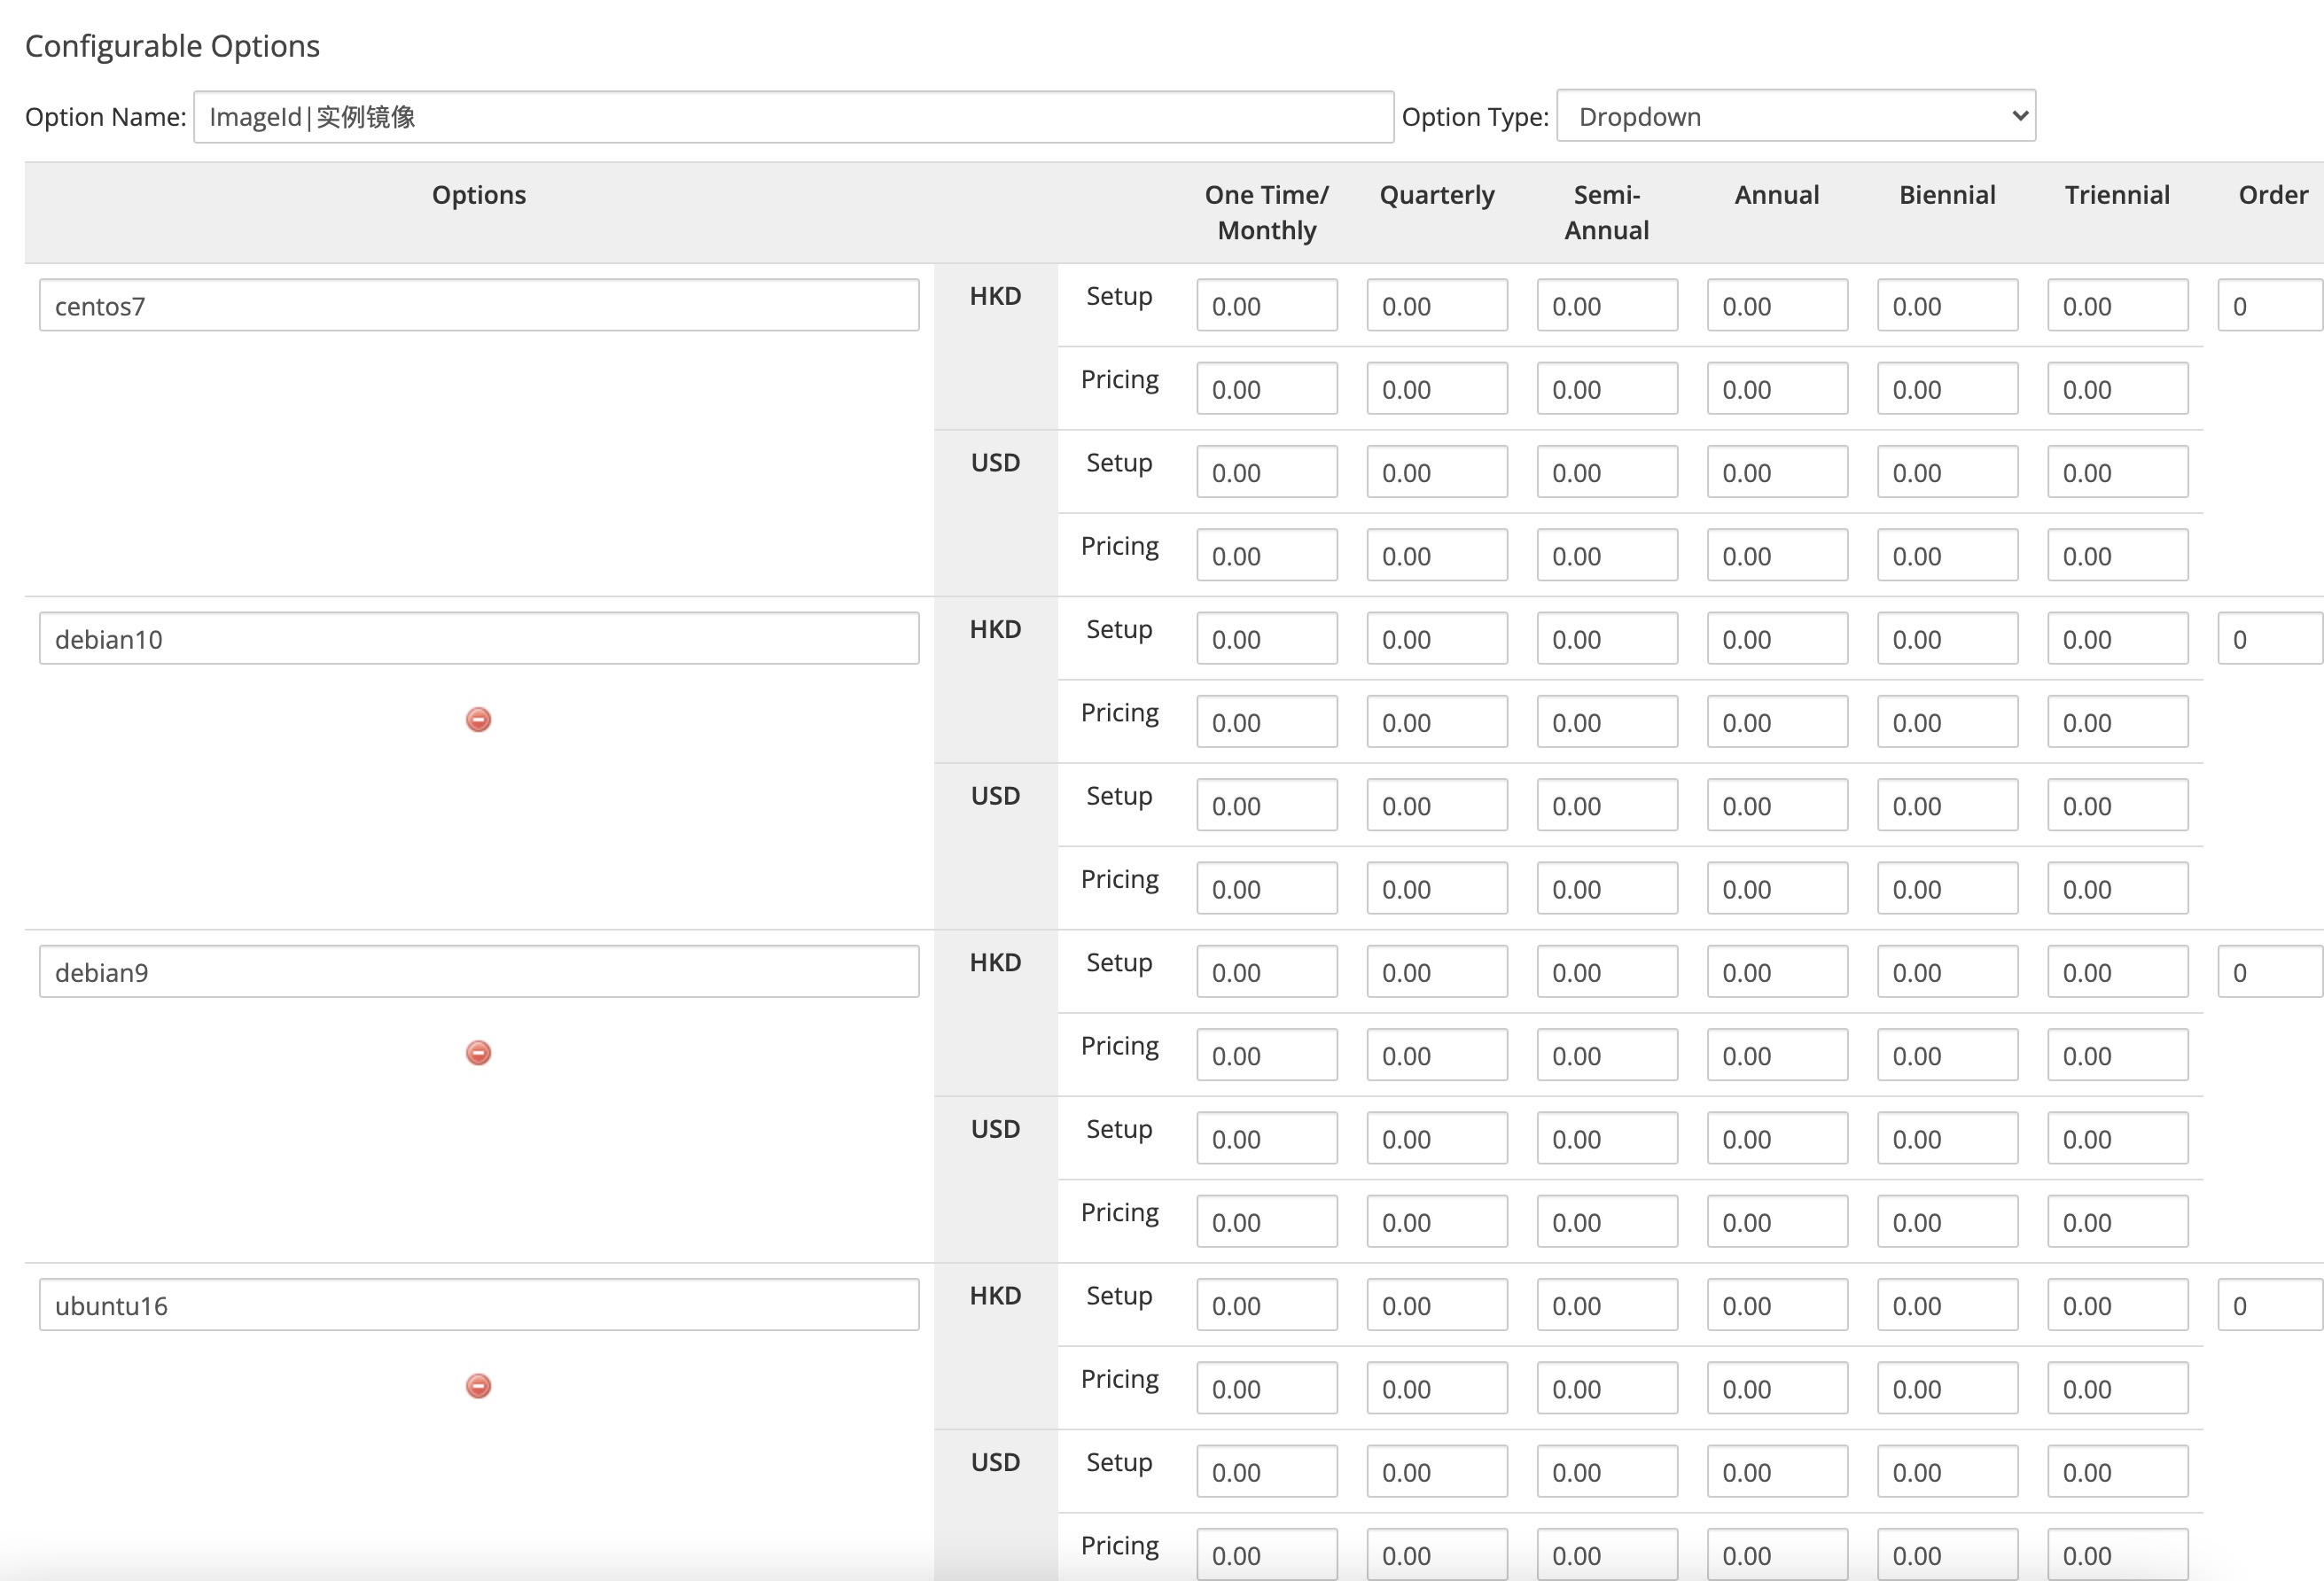Open the Option Type dropdown
2324x1581 pixels.
[x=1795, y=116]
